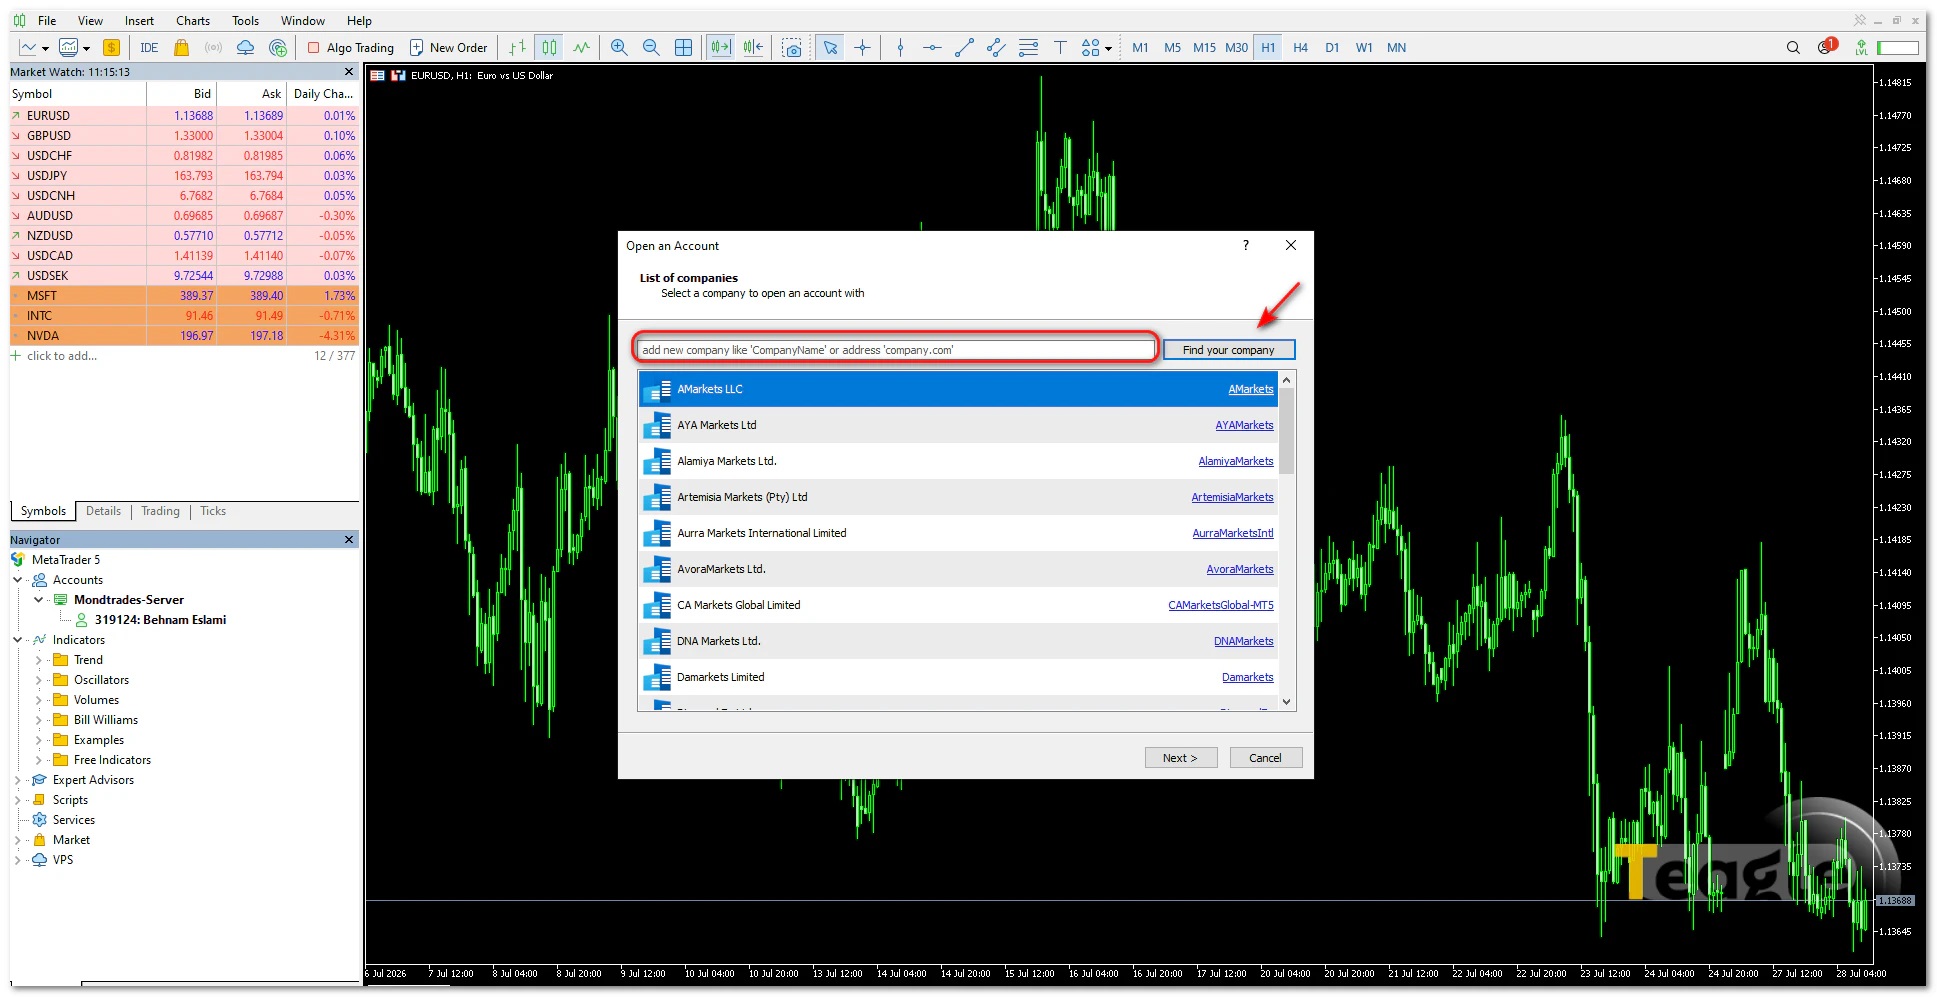Switch to line chart display
Screen dimensions: 1937x997
click(581, 47)
